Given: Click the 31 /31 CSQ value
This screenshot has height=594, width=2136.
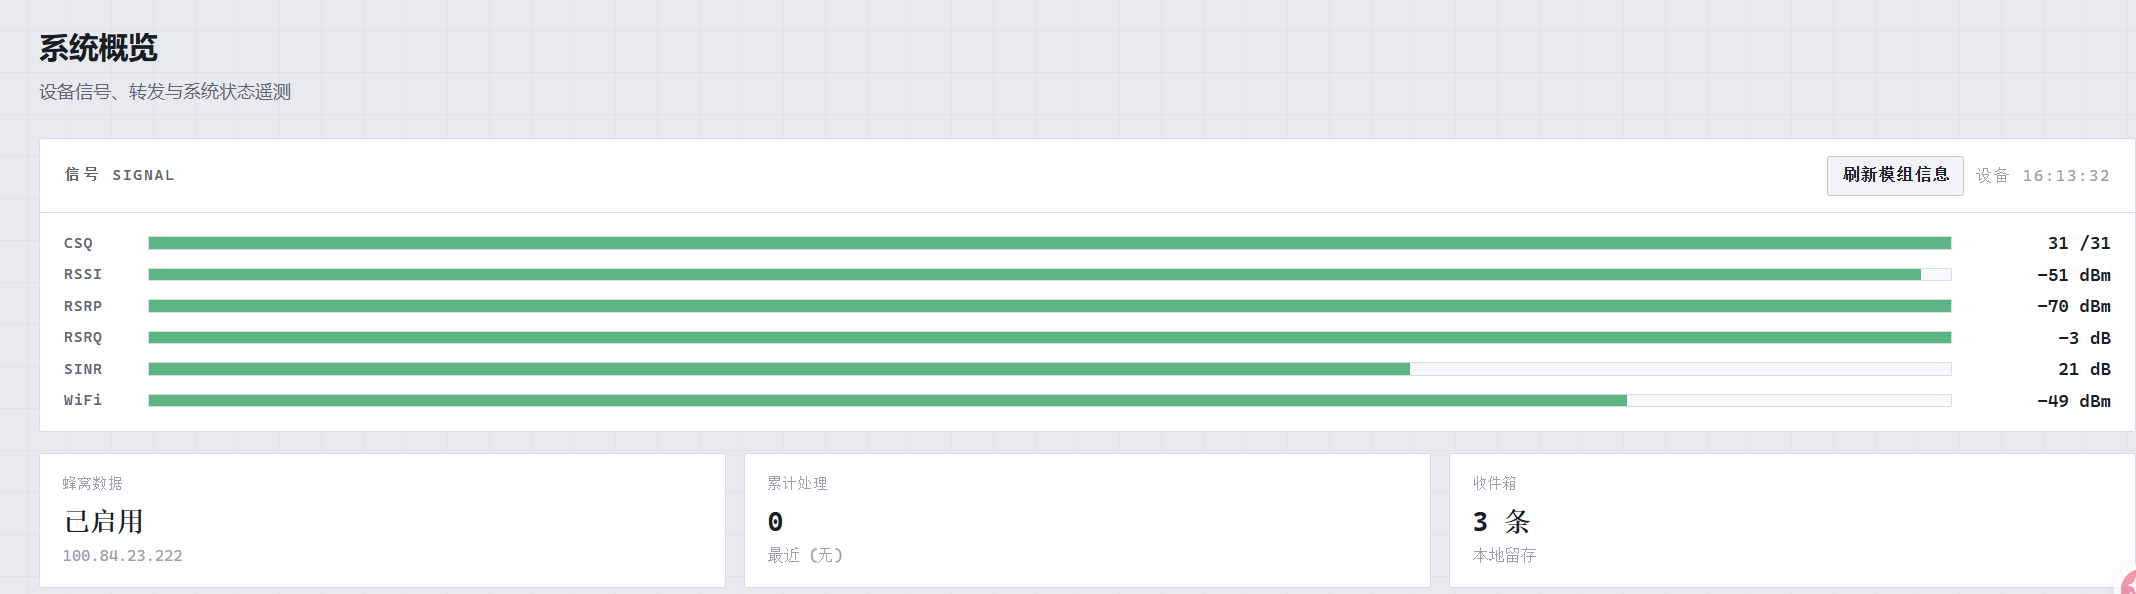Looking at the screenshot, I should 2079,243.
